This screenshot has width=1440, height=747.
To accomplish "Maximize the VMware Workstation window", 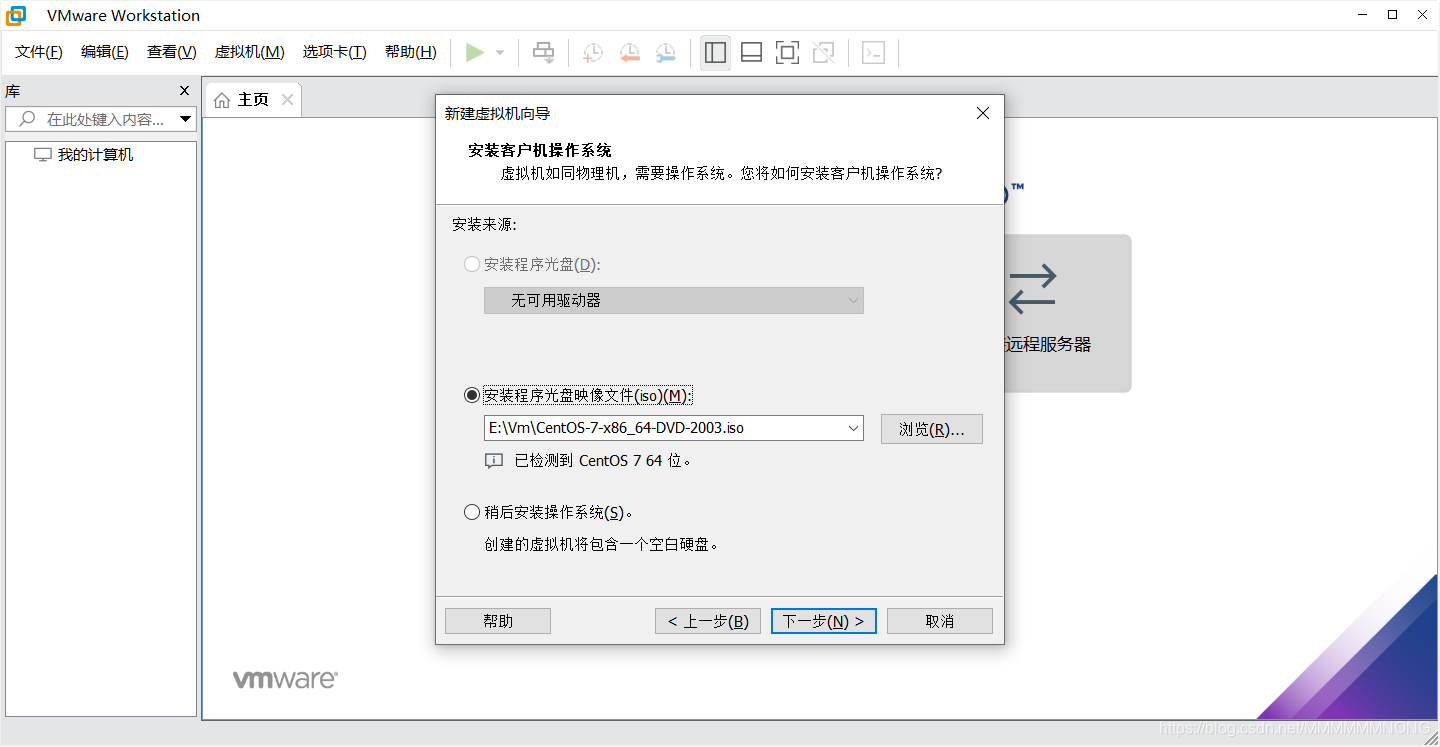I will pyautogui.click(x=1393, y=15).
